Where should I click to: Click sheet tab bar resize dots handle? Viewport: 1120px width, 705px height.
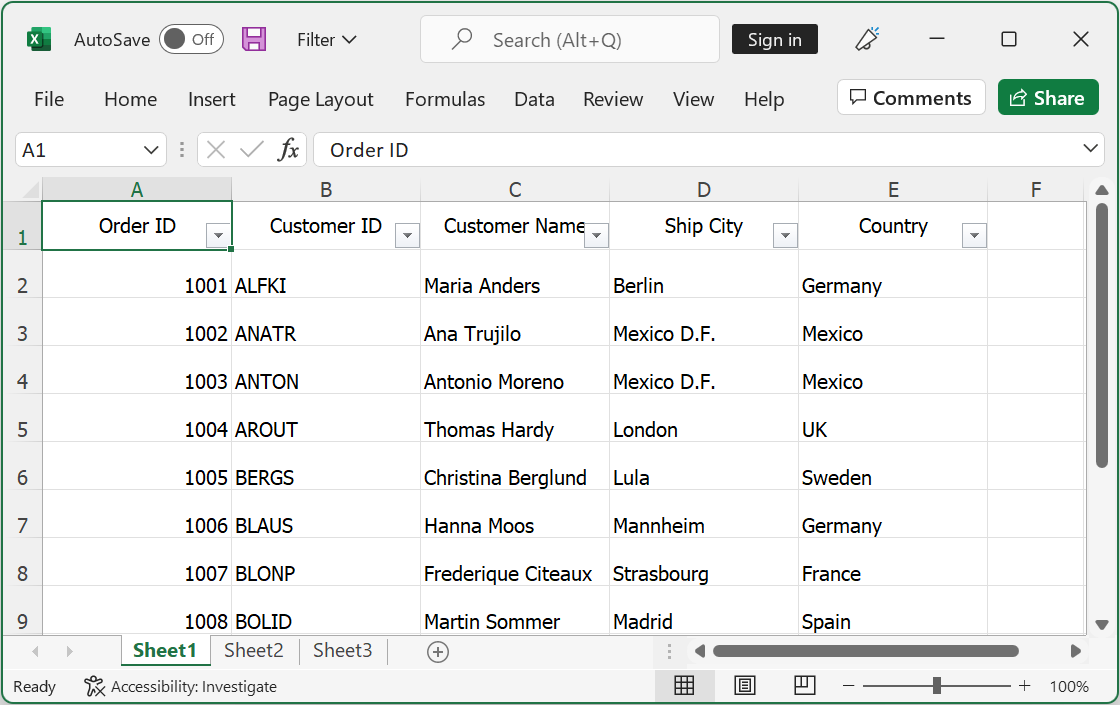click(669, 651)
